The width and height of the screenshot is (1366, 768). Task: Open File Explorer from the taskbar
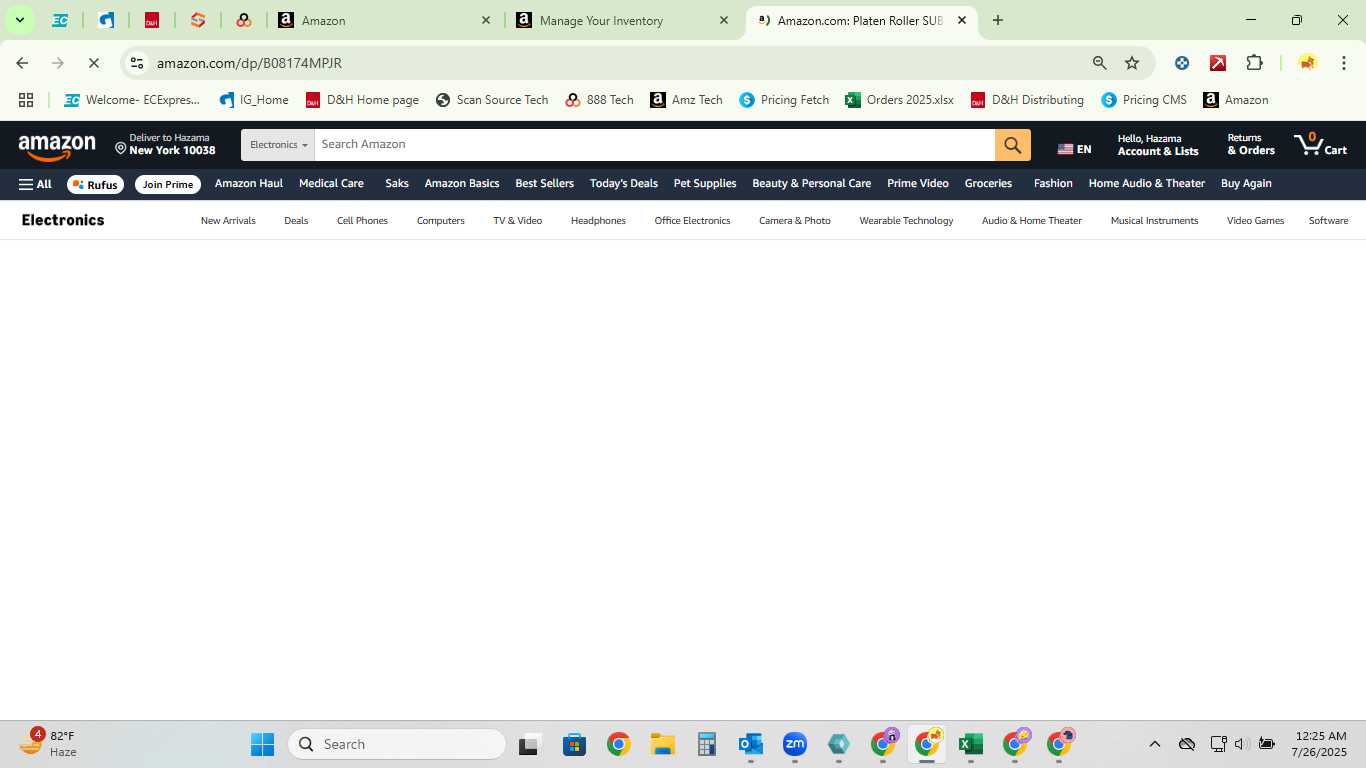(662, 744)
